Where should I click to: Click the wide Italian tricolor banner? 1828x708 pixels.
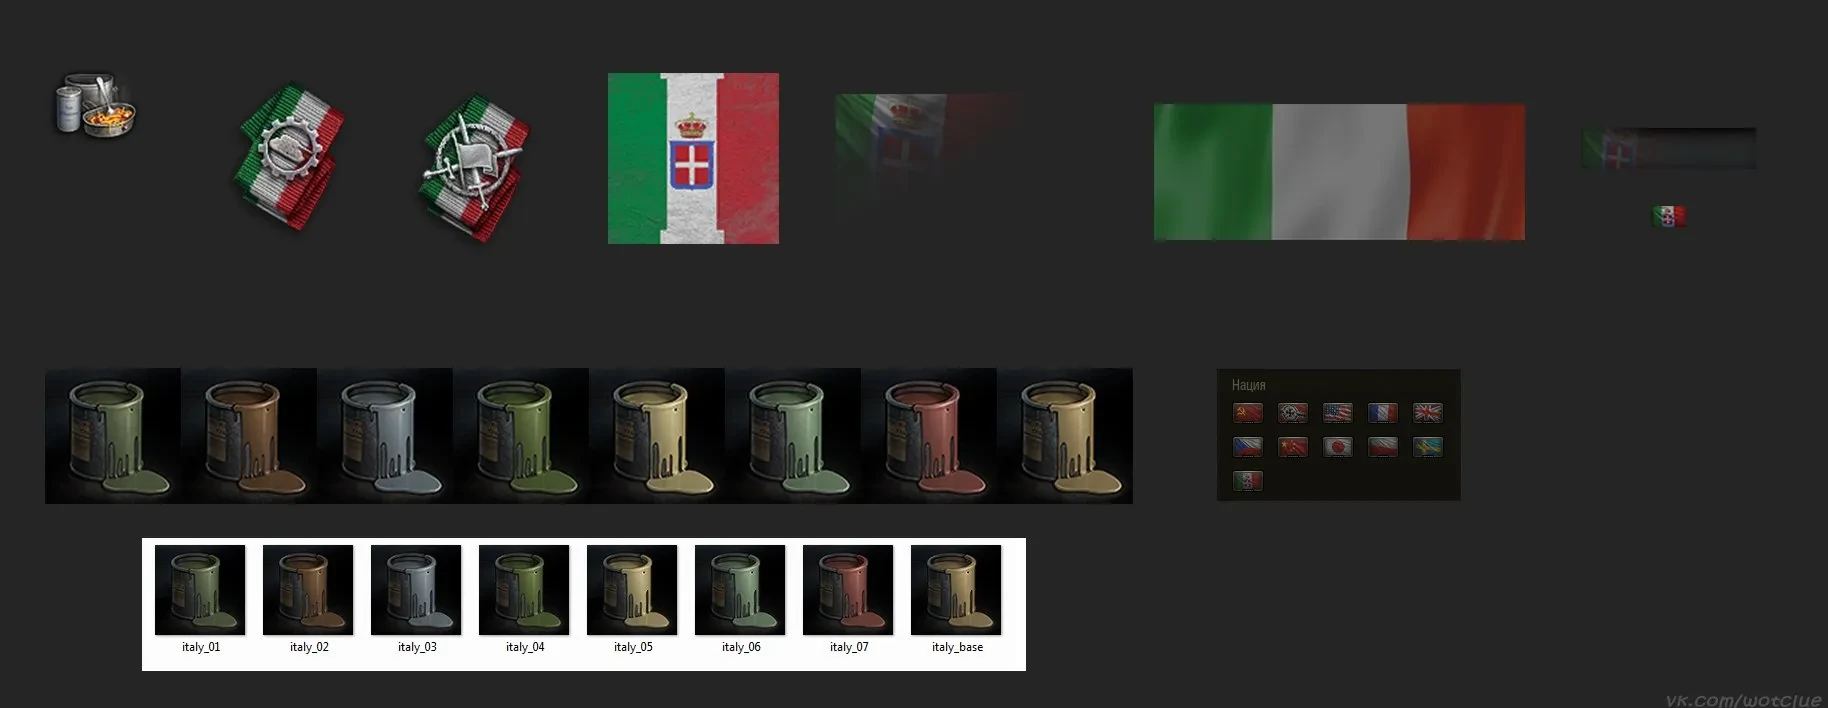[1339, 172]
